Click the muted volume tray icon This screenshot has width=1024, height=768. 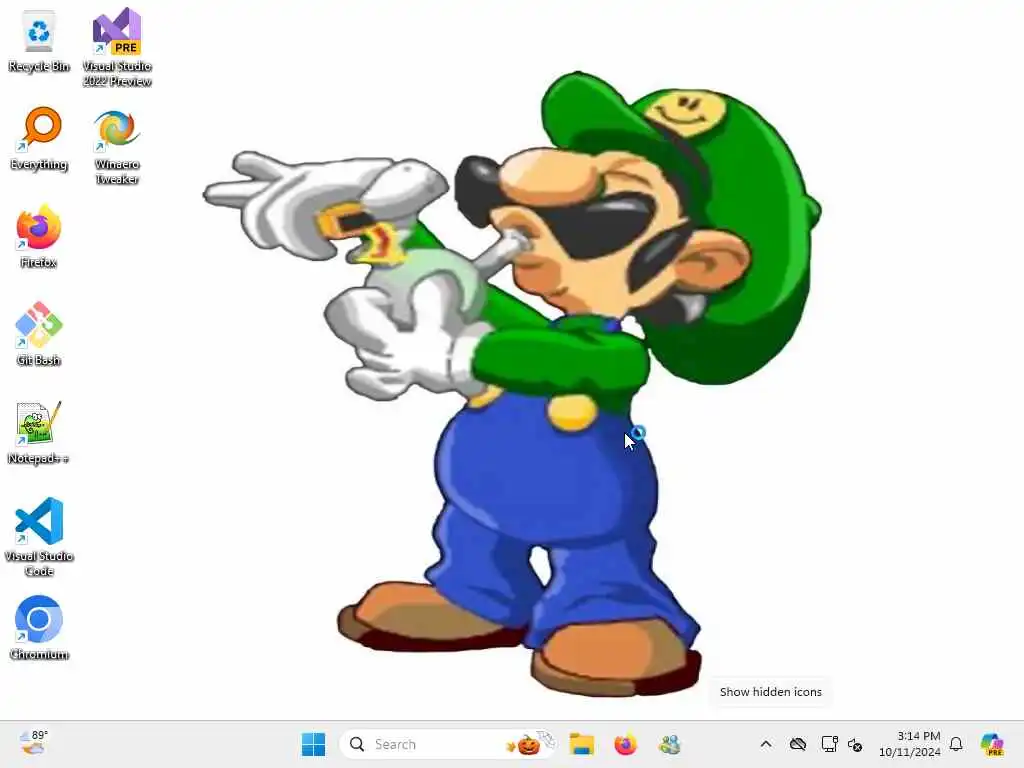tap(855, 744)
